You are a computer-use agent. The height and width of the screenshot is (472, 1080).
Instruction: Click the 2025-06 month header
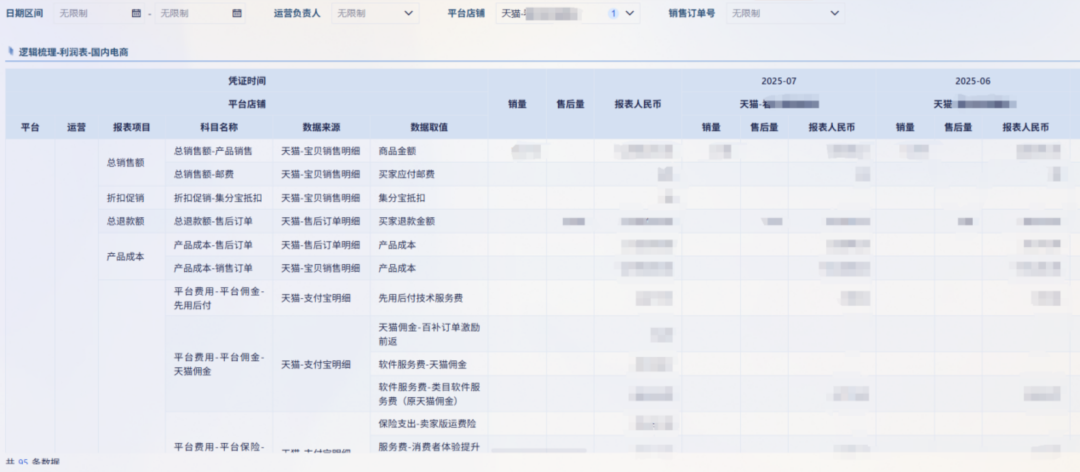click(x=973, y=81)
